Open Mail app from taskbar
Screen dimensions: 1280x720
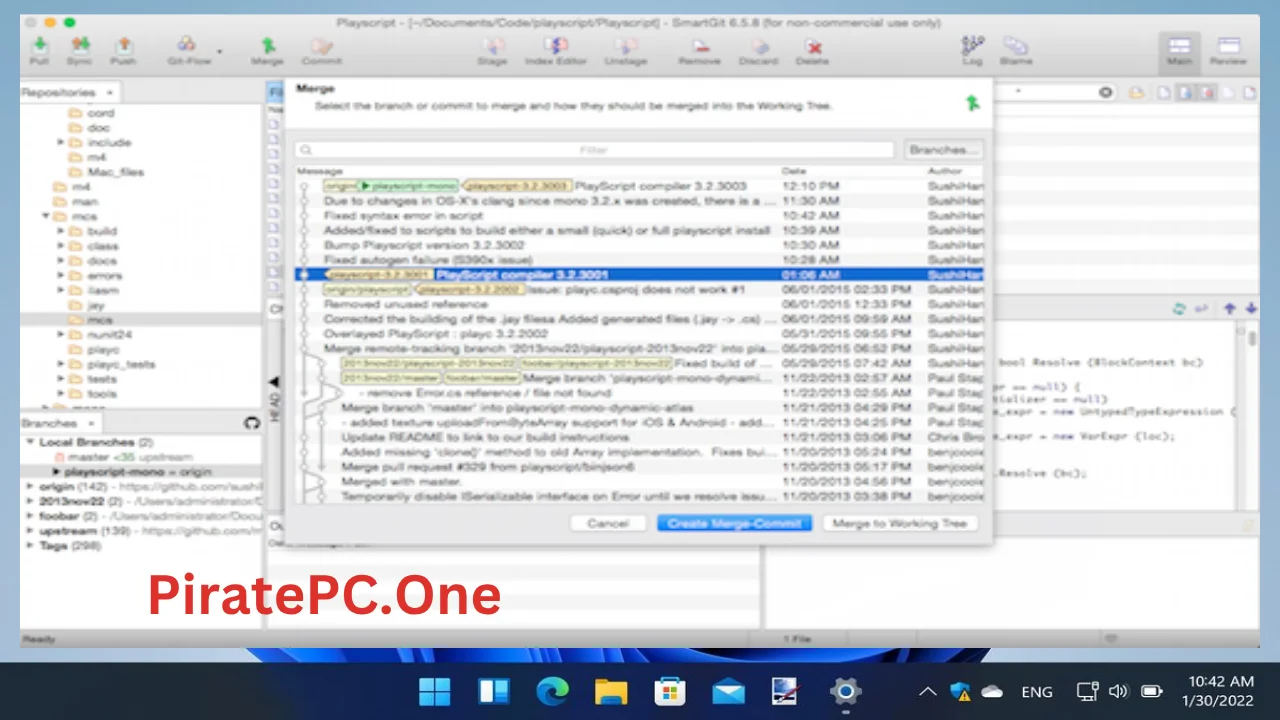[x=728, y=691]
